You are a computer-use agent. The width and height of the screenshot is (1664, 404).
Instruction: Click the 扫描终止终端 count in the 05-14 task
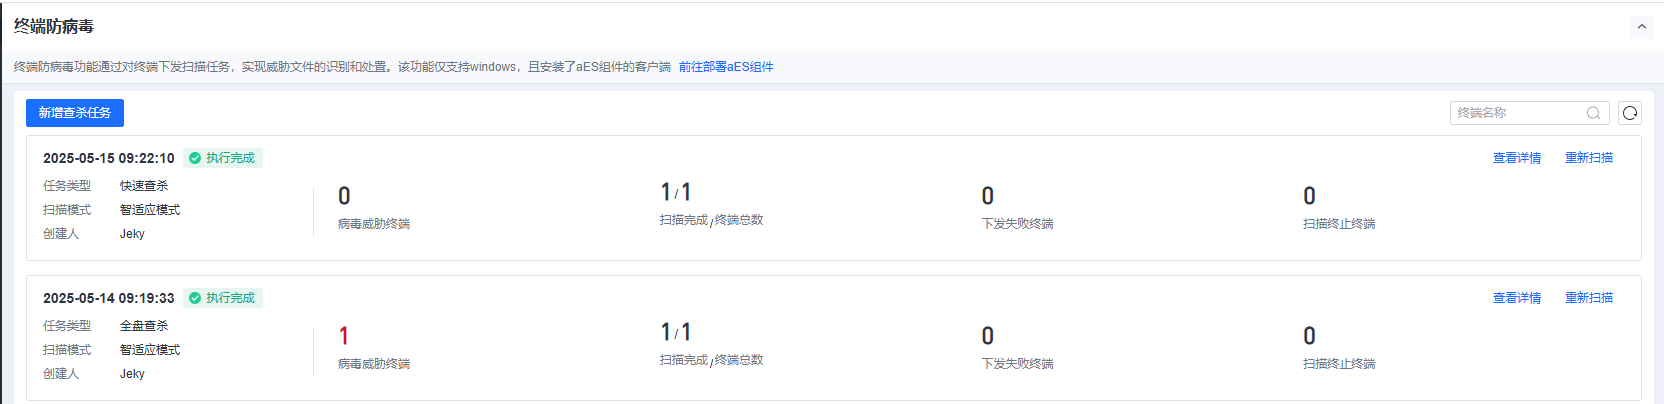tap(1309, 336)
